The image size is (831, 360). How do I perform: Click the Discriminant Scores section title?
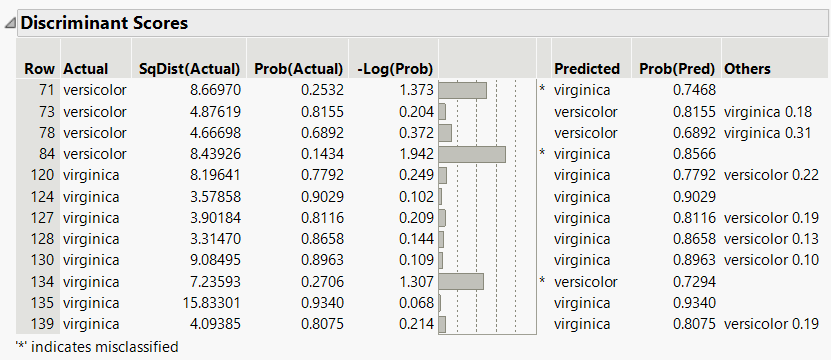click(x=104, y=23)
